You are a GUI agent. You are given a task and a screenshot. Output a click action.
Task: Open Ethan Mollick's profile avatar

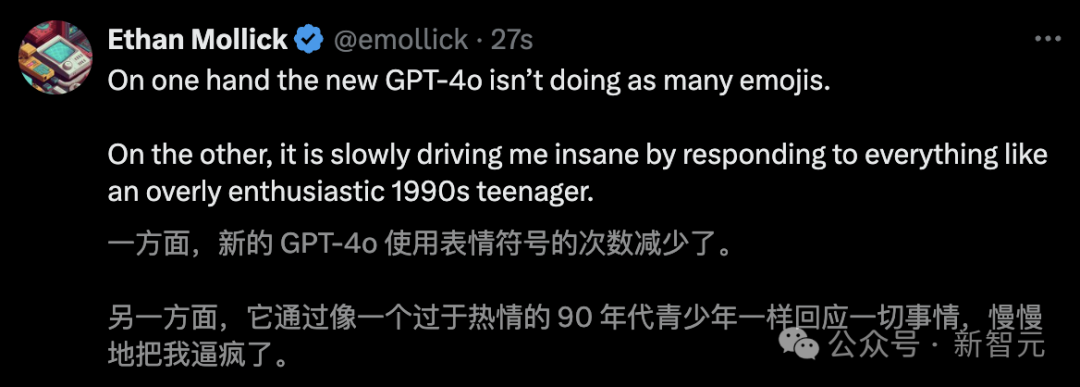click(x=55, y=57)
